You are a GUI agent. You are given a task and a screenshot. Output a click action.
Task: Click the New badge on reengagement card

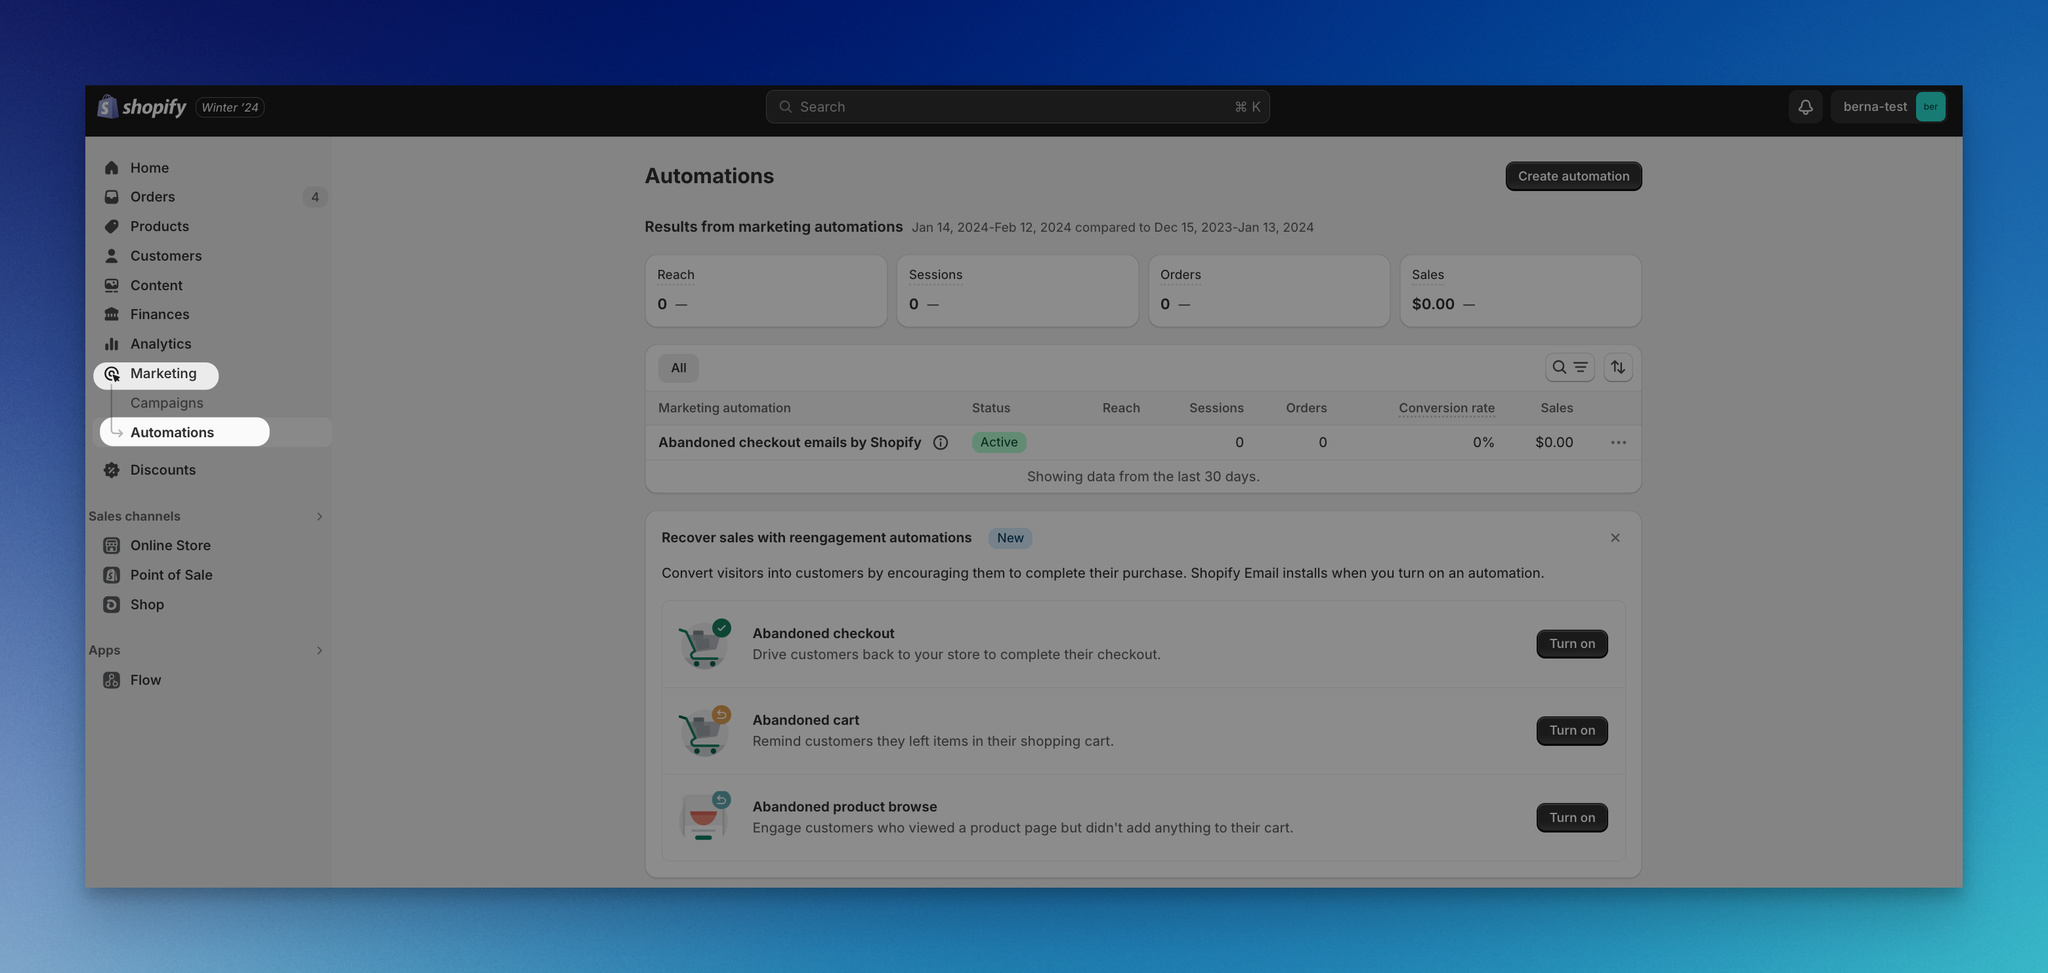pyautogui.click(x=1010, y=538)
